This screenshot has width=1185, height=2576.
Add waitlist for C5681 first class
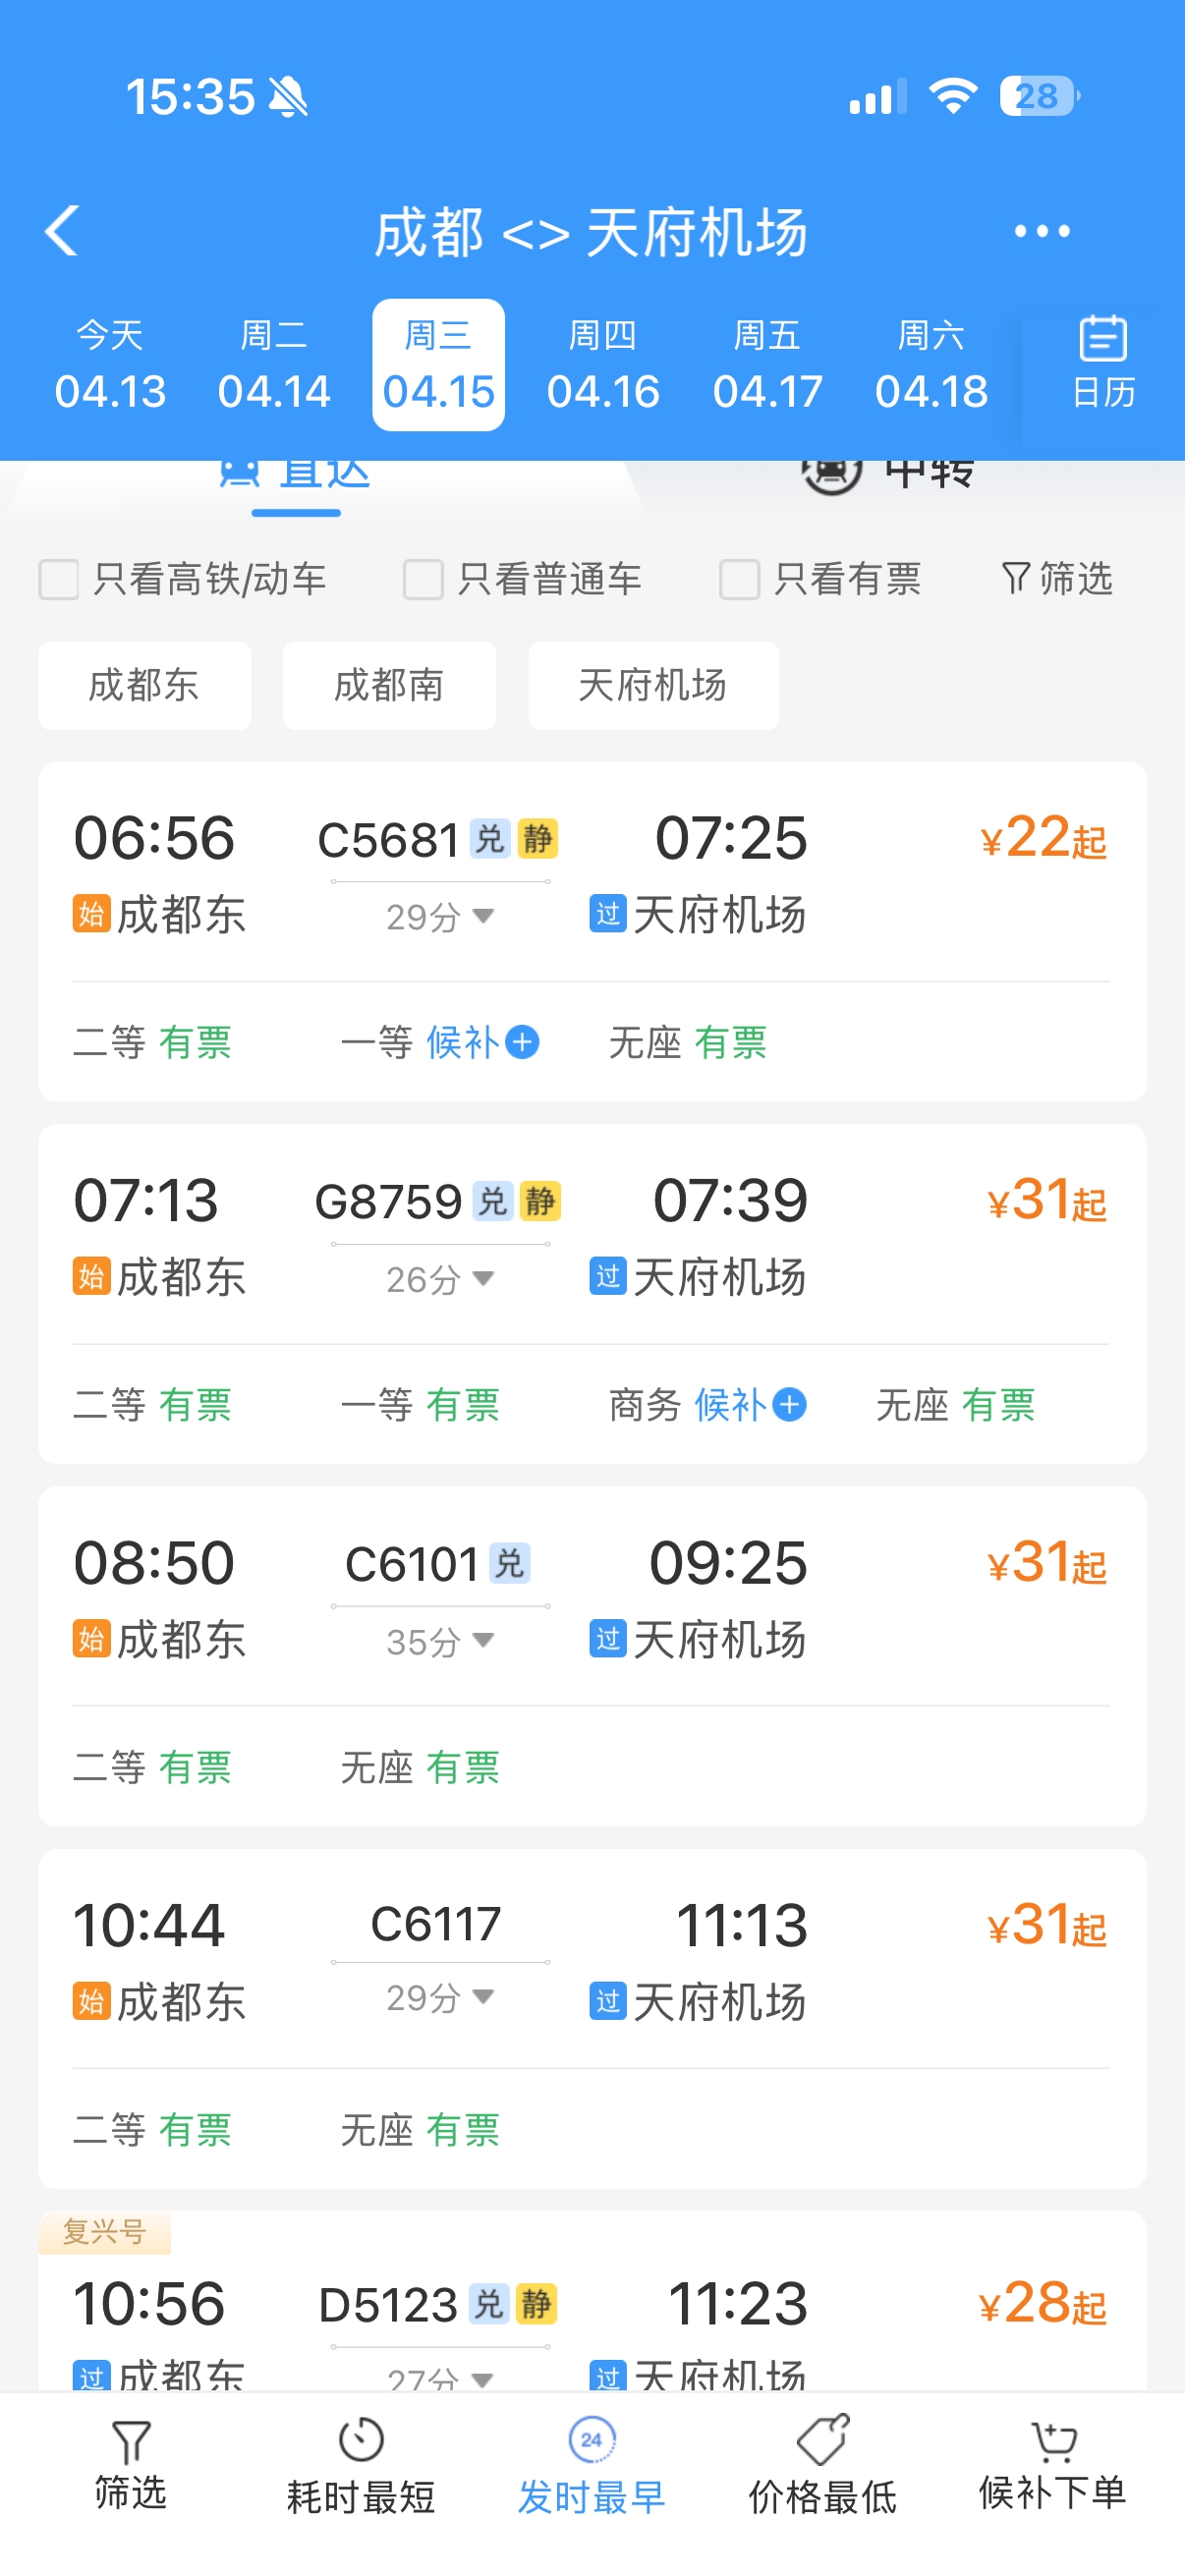[522, 1042]
